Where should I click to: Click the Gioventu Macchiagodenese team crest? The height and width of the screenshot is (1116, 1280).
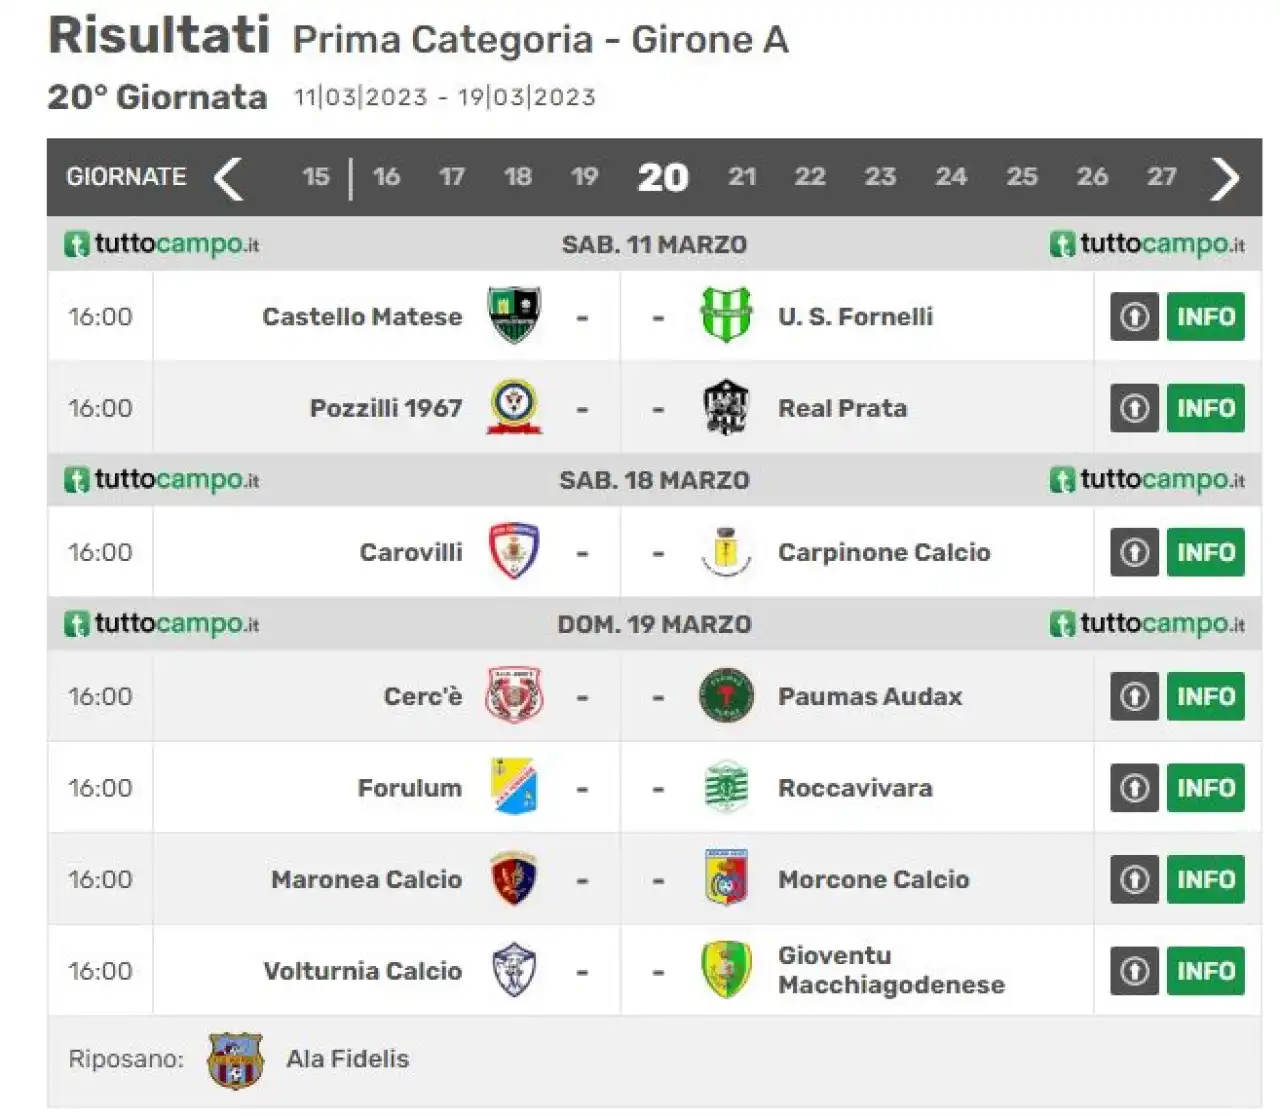[x=726, y=970]
